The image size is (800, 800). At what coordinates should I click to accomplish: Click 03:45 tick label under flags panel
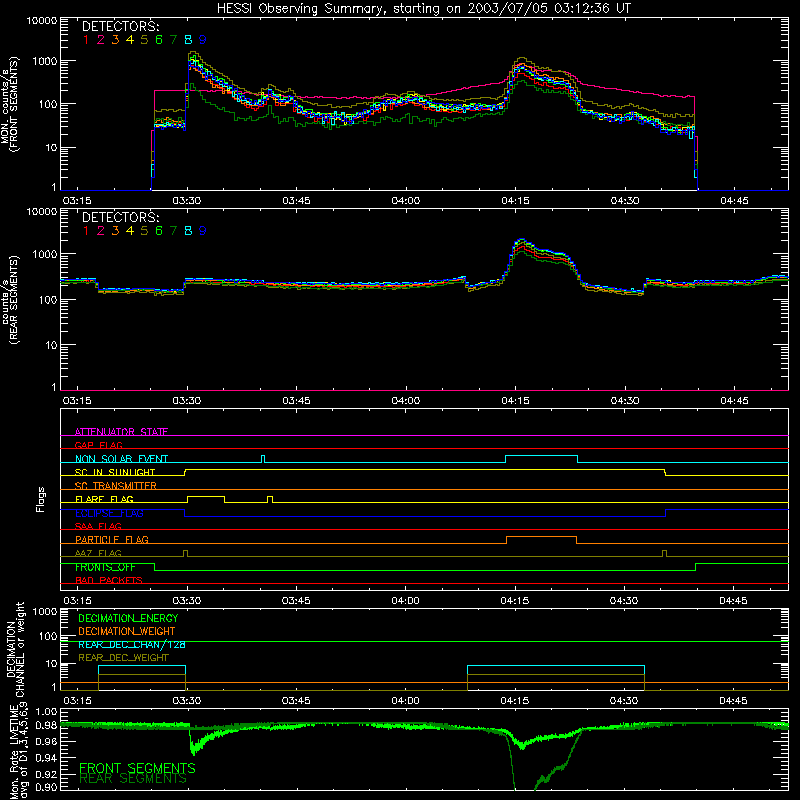pos(296,601)
